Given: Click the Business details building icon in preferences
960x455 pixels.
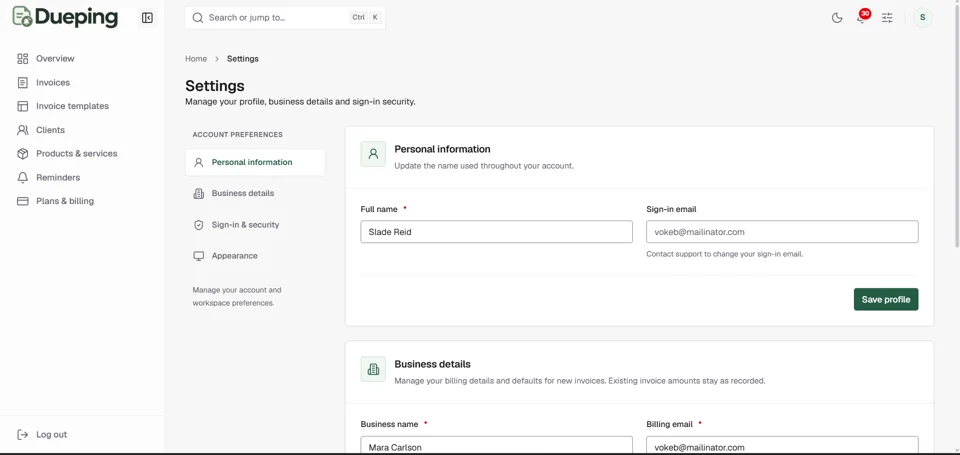Looking at the screenshot, I should [198, 194].
